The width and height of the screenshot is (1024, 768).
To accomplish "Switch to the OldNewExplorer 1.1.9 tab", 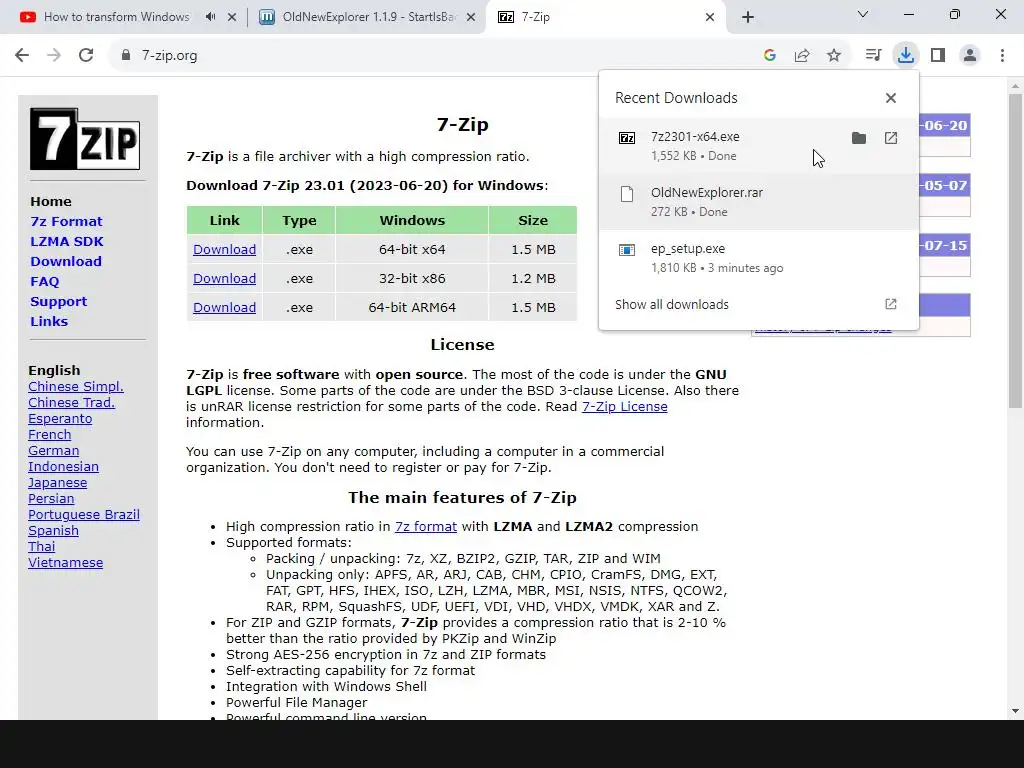I will pyautogui.click(x=369, y=17).
